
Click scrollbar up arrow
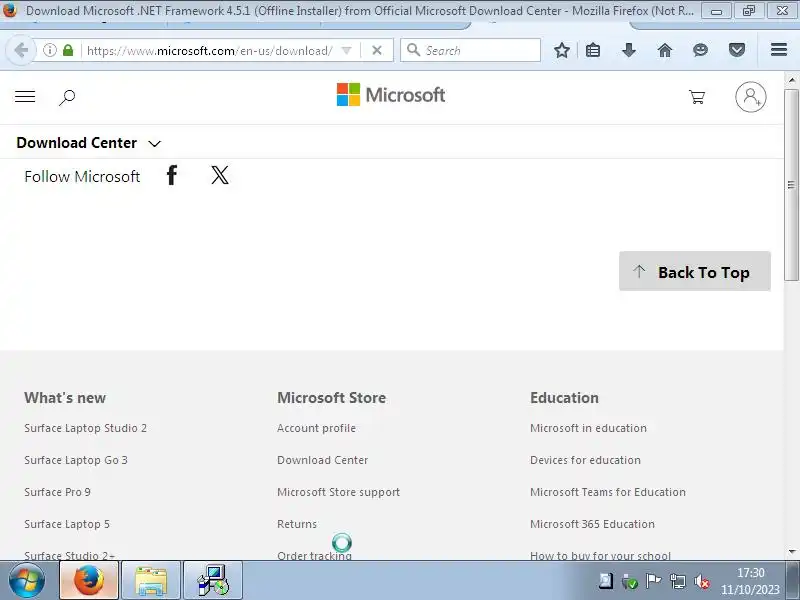pos(792,80)
